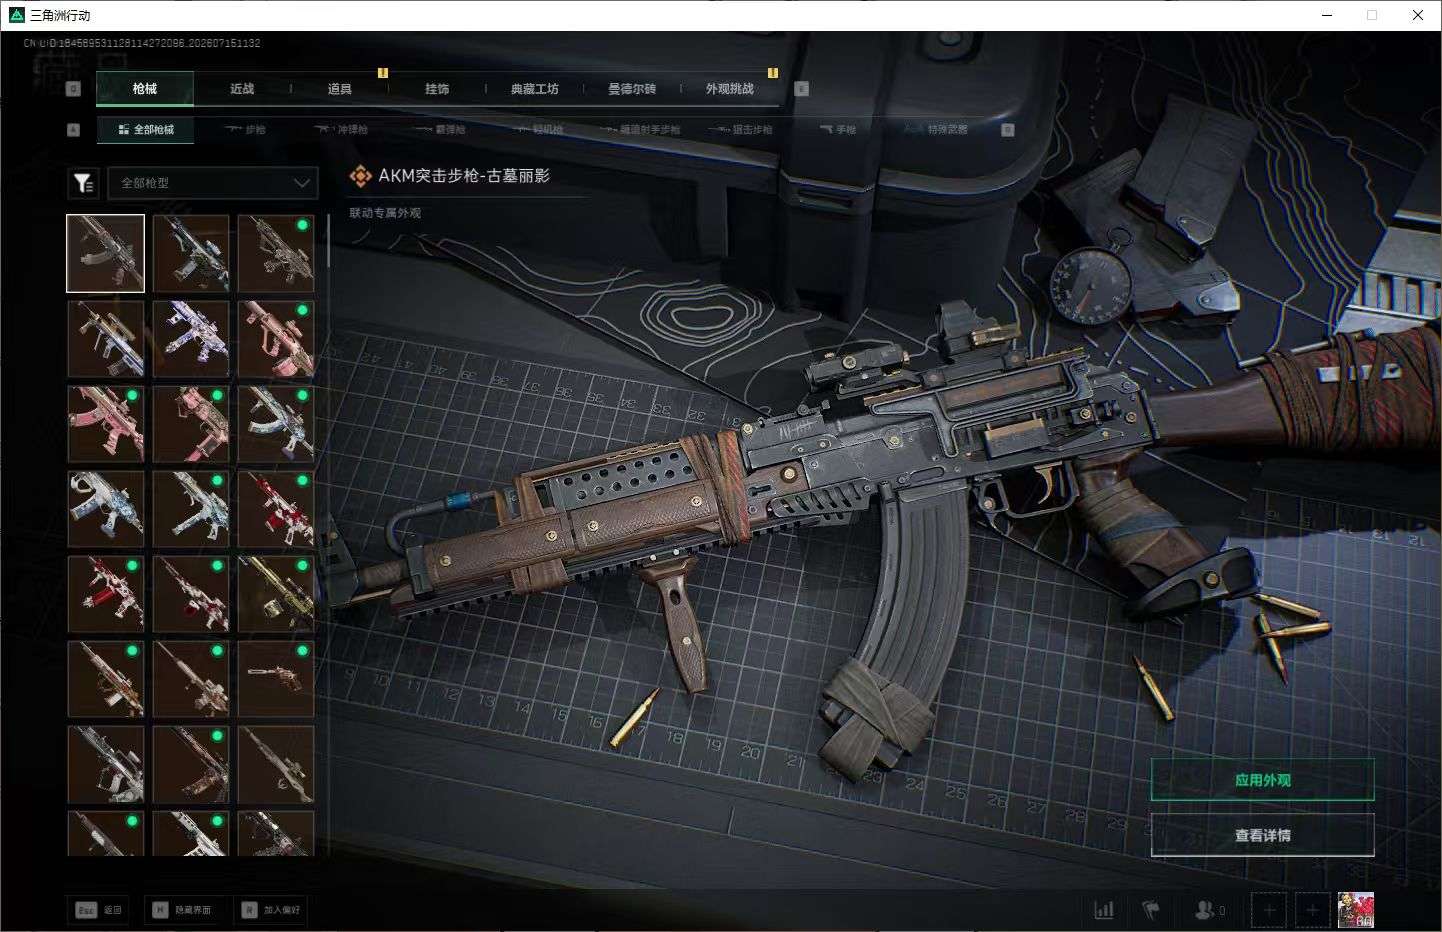Click the E key next-category icon
Image resolution: width=1442 pixels, height=932 pixels.
tap(801, 89)
